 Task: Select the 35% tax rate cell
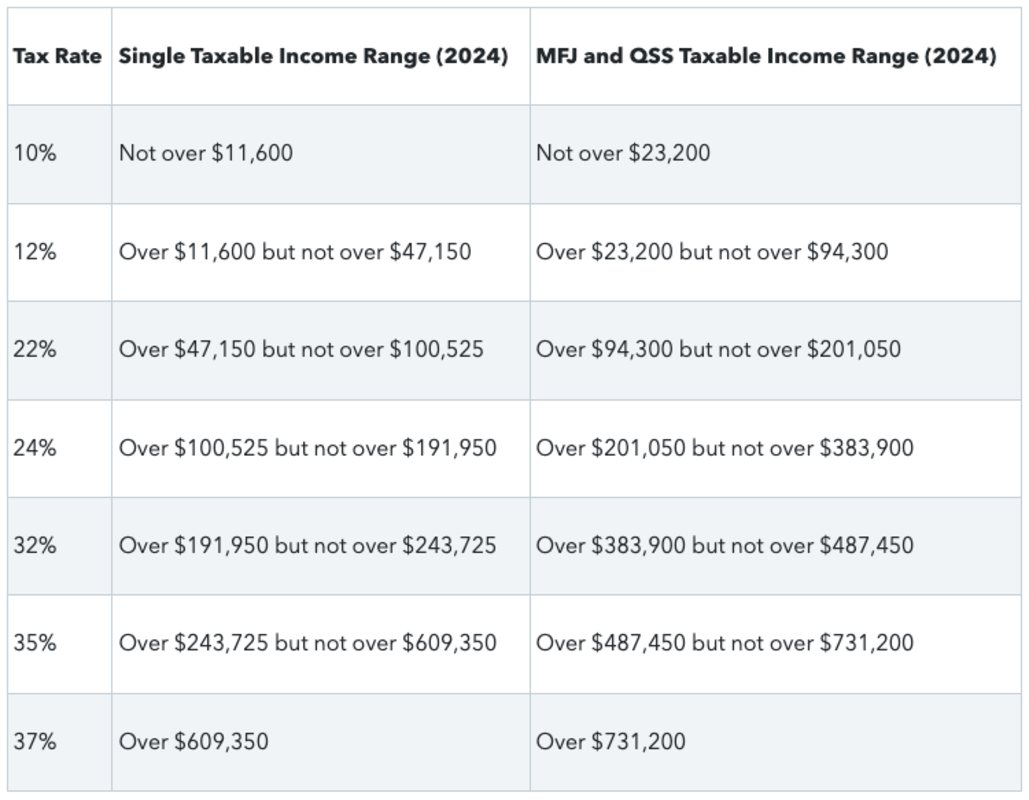pyautogui.click(x=36, y=642)
